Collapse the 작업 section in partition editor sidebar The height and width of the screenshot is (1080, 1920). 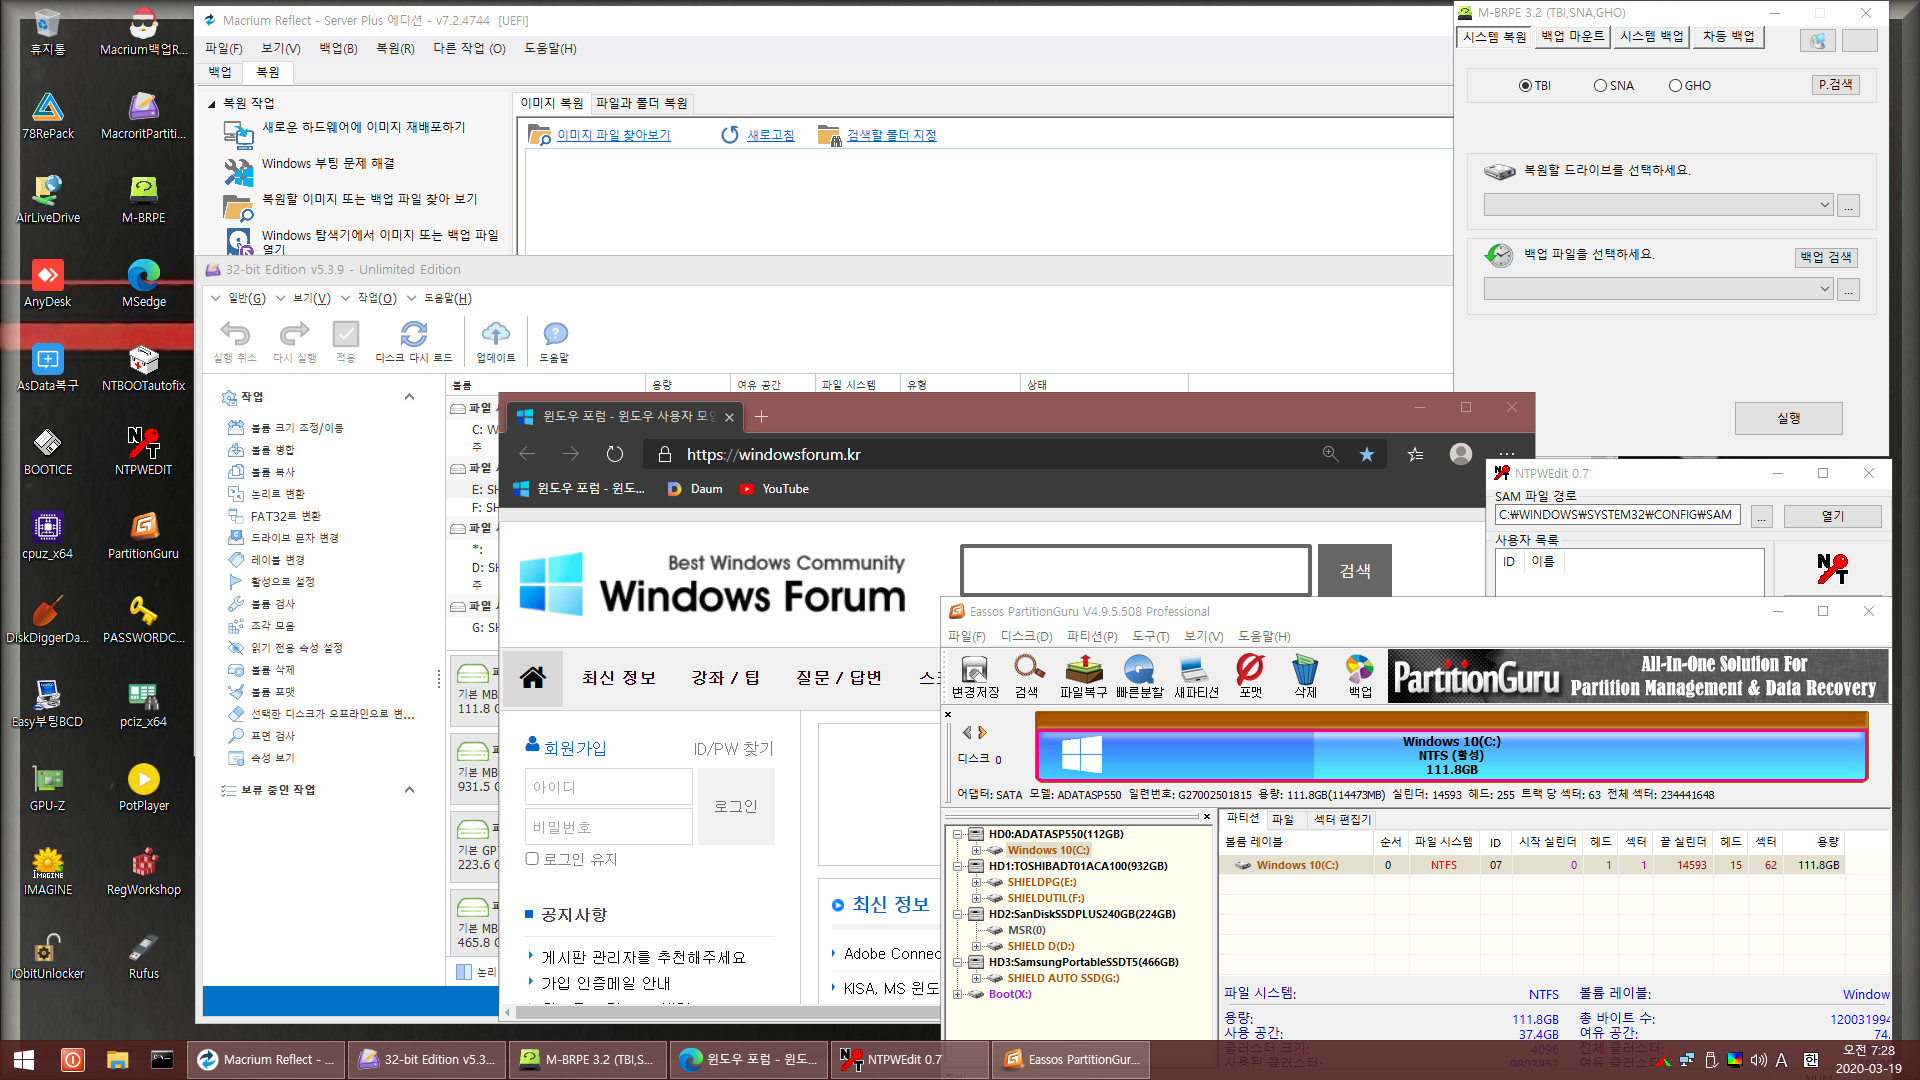409,397
